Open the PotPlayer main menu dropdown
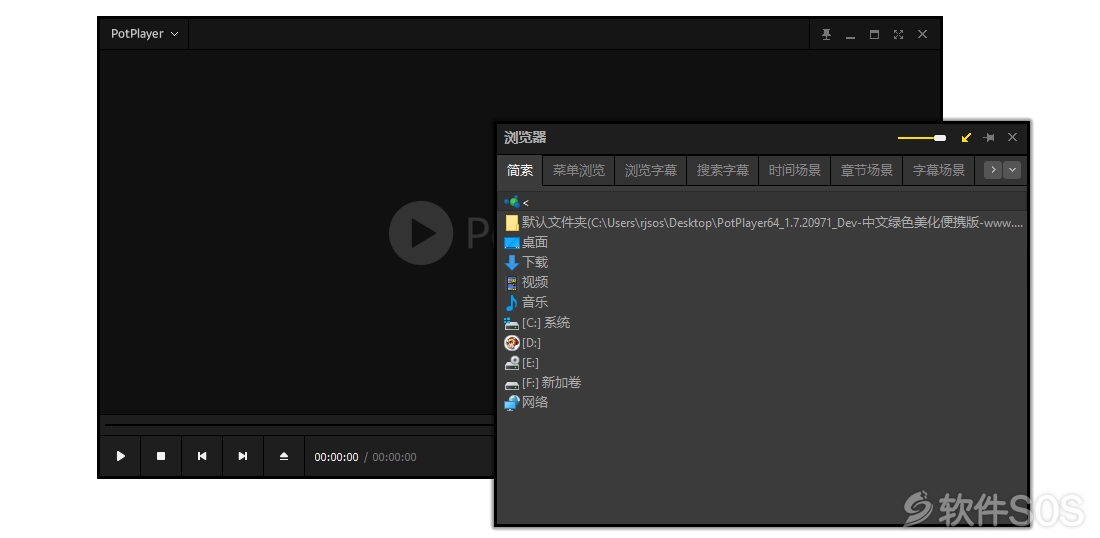 pos(144,34)
